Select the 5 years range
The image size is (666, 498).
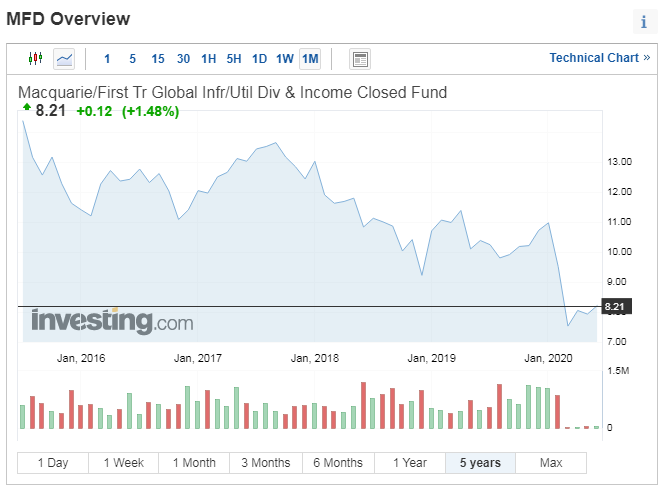point(480,463)
